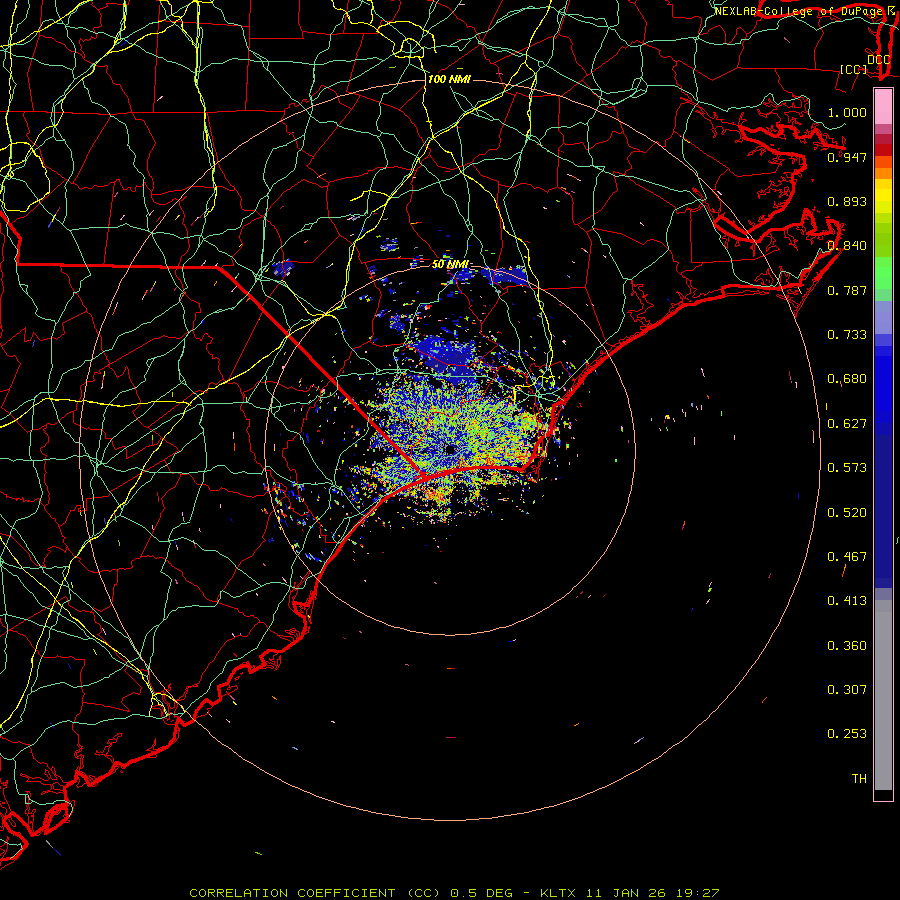Viewport: 900px width, 900px height.
Task: Click the 0.467 scale value
Action: click(x=847, y=557)
